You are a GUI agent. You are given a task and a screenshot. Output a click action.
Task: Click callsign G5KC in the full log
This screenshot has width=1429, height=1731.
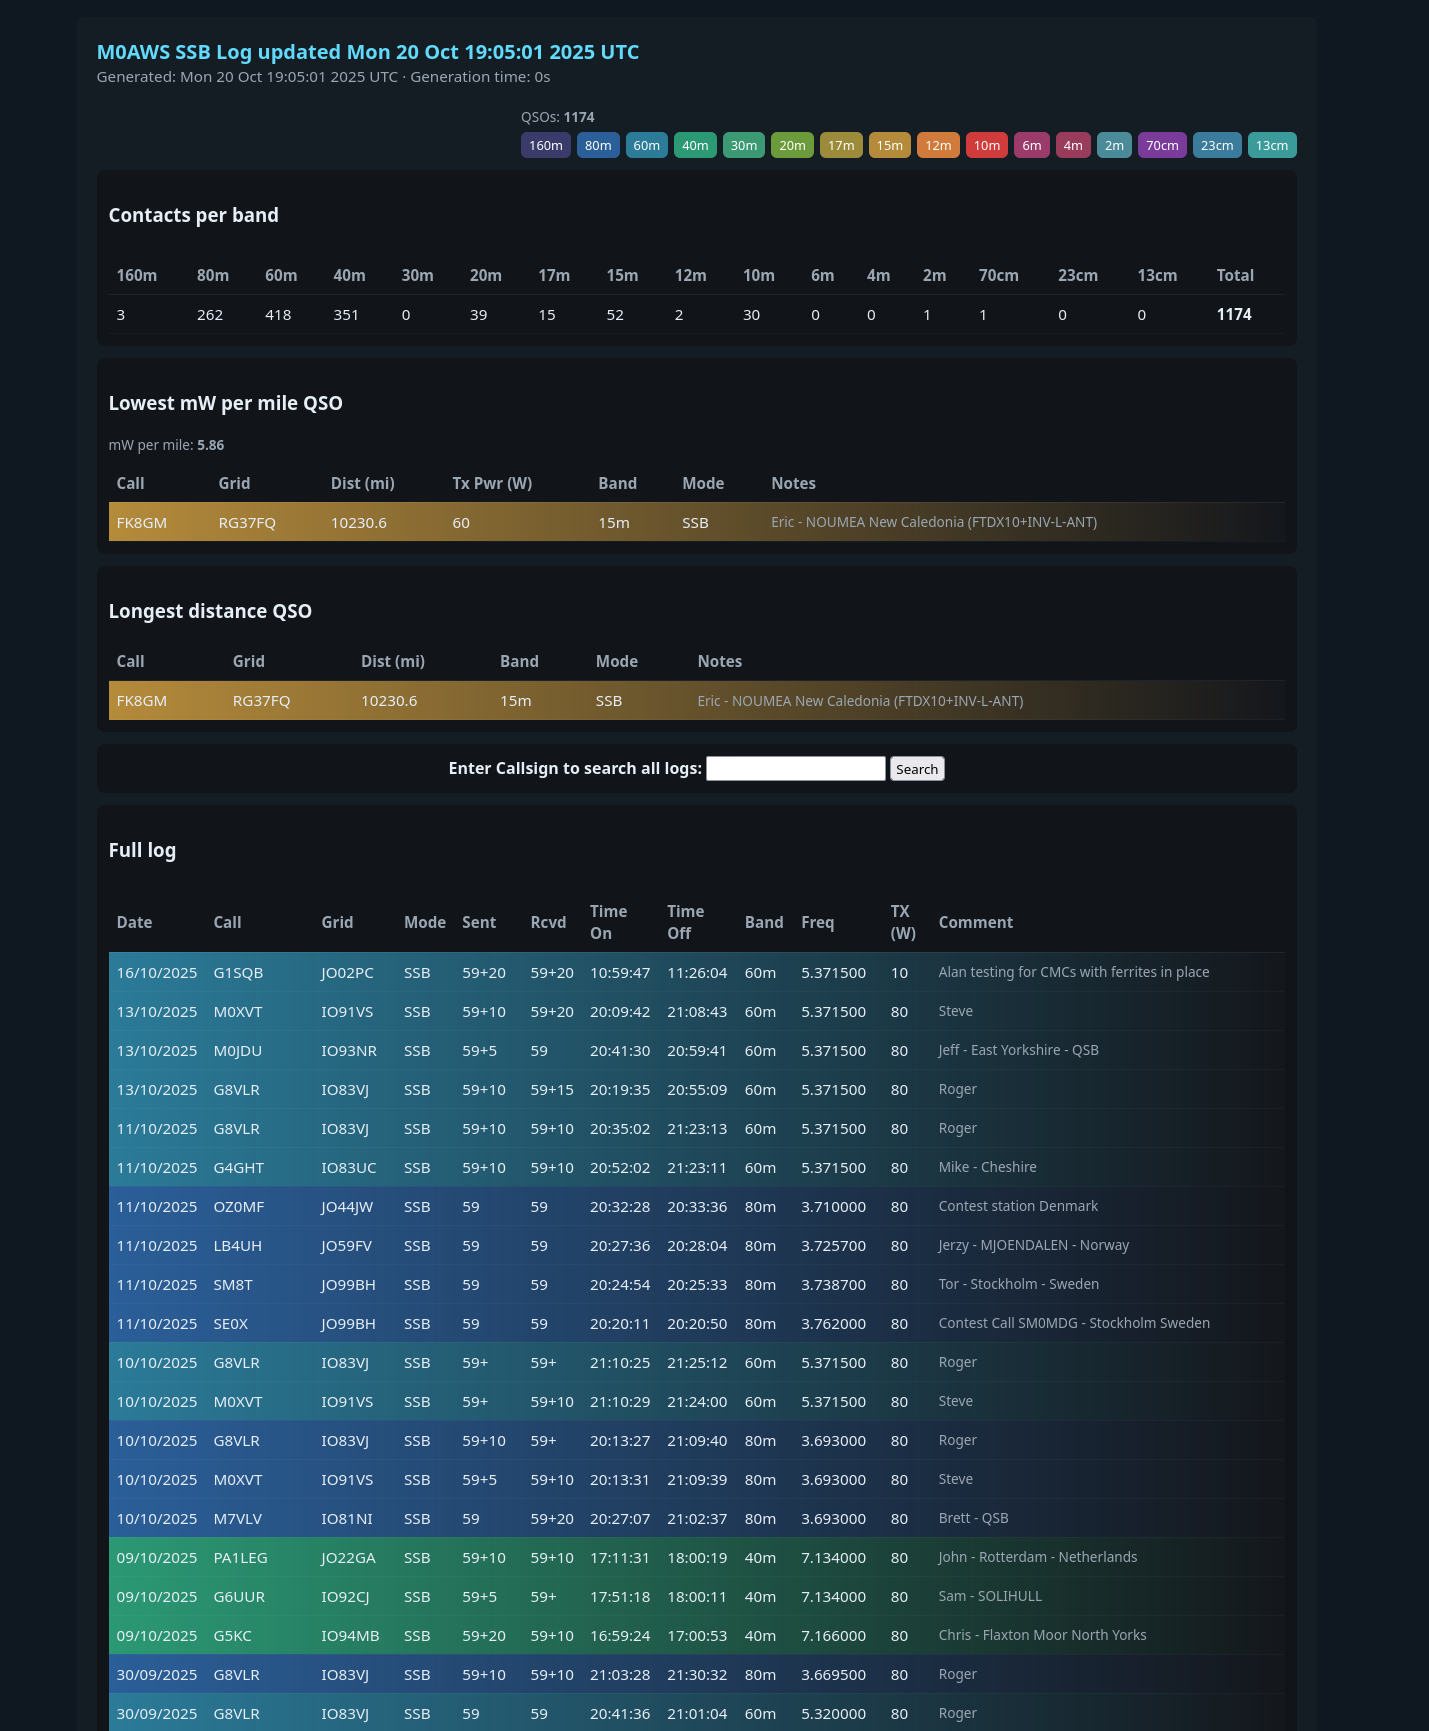[233, 1635]
